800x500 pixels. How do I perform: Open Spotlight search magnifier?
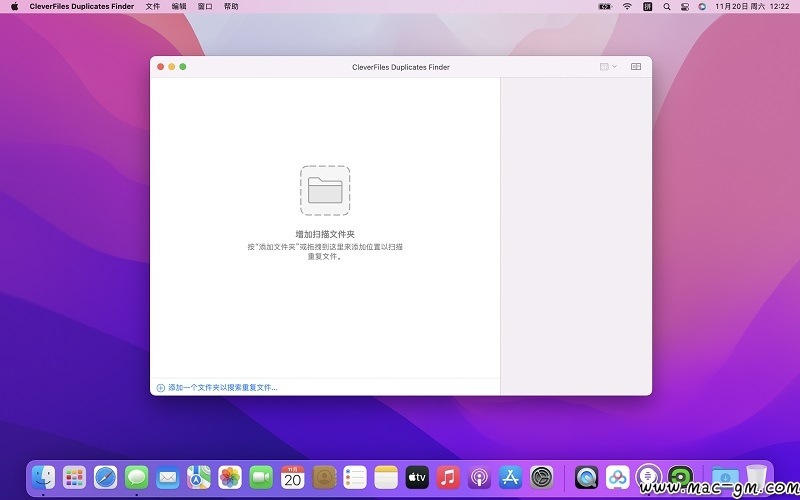point(667,7)
